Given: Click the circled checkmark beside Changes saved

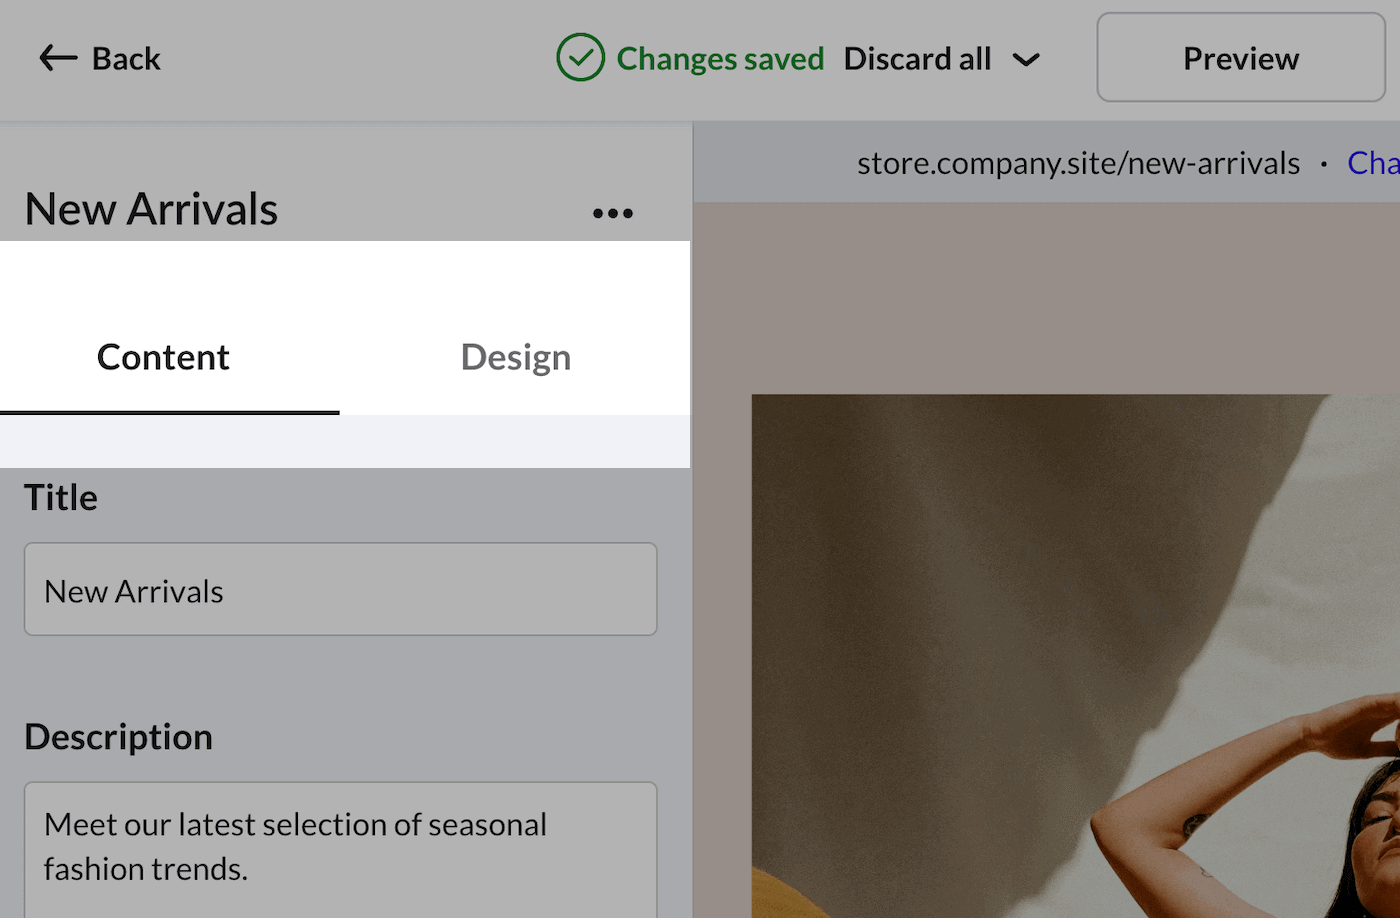Looking at the screenshot, I should coord(581,58).
